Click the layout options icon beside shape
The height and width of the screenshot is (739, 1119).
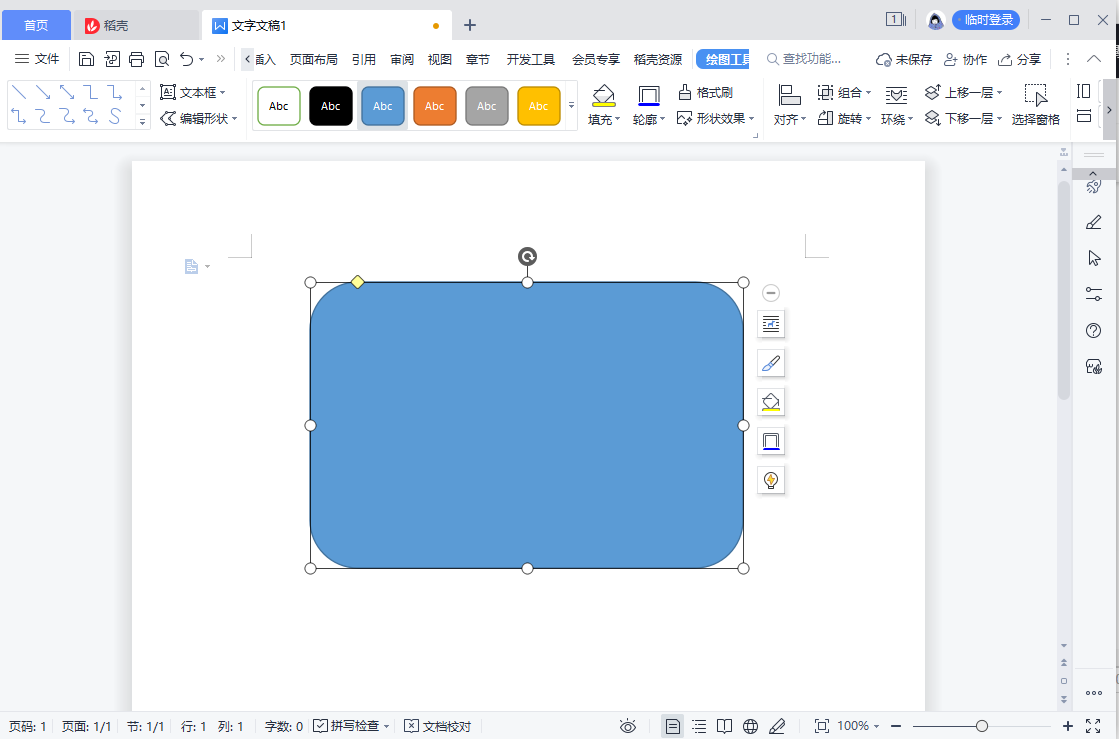(x=771, y=325)
